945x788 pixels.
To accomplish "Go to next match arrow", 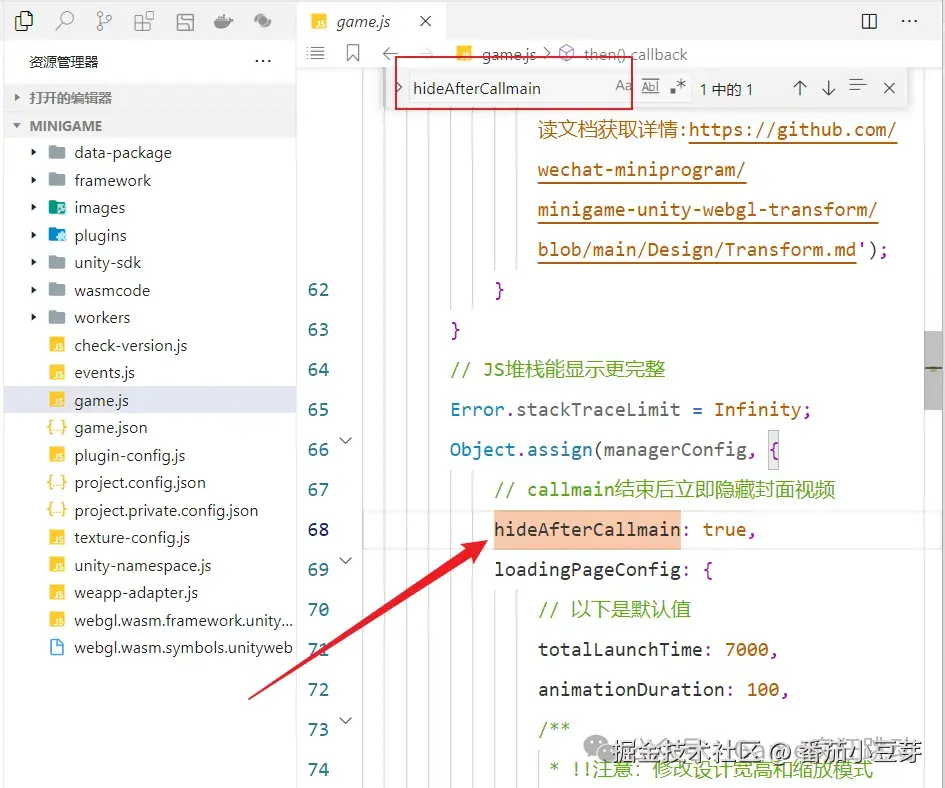I will coord(829,89).
